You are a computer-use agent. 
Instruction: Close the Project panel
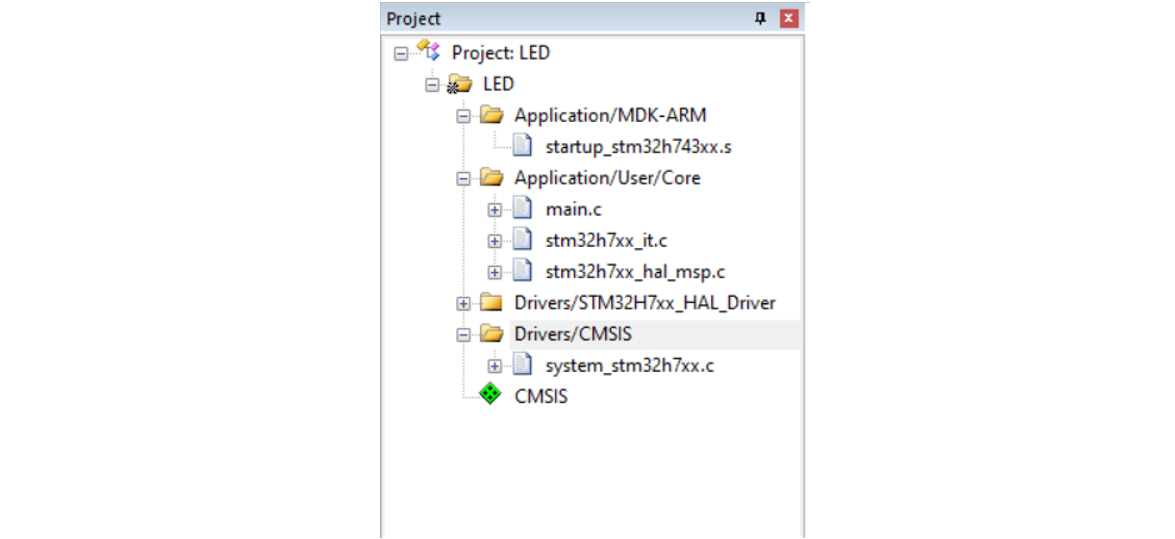788,19
